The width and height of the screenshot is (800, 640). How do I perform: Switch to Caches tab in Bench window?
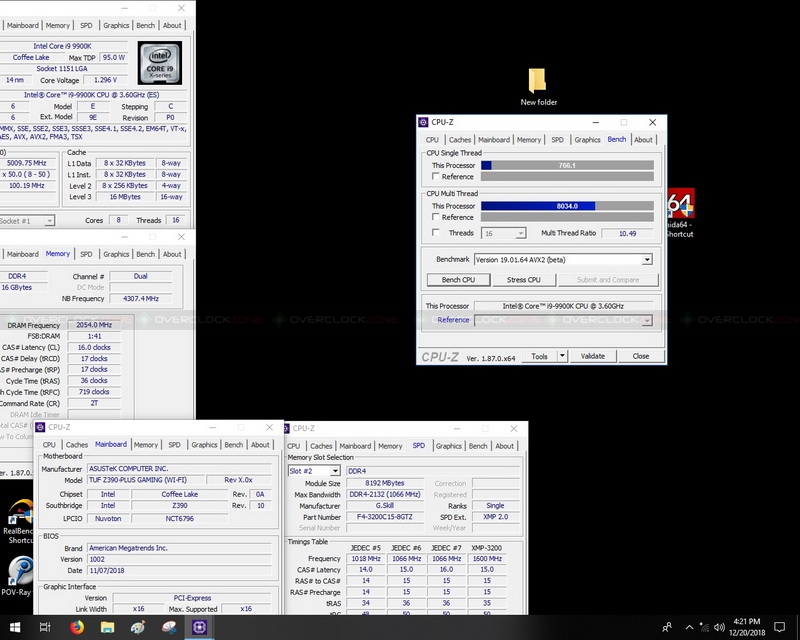click(460, 140)
